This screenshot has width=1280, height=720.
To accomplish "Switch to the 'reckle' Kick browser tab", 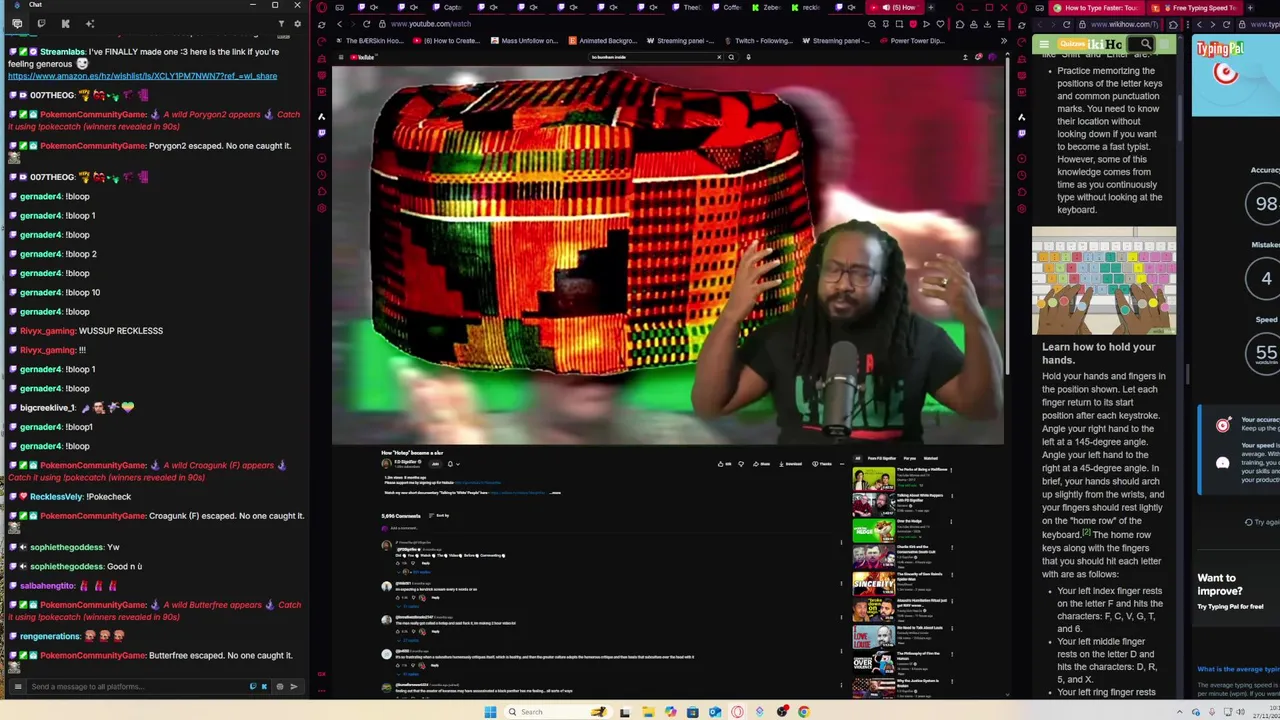I will click(x=805, y=8).
